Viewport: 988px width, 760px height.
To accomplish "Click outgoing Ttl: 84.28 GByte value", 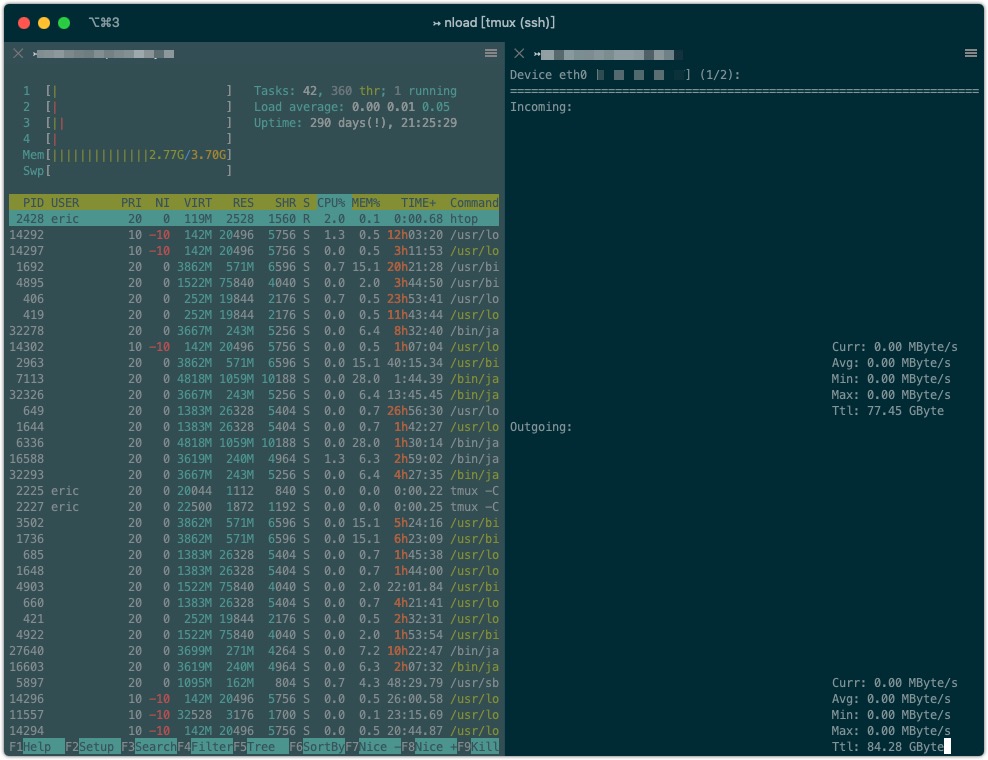I will point(888,747).
